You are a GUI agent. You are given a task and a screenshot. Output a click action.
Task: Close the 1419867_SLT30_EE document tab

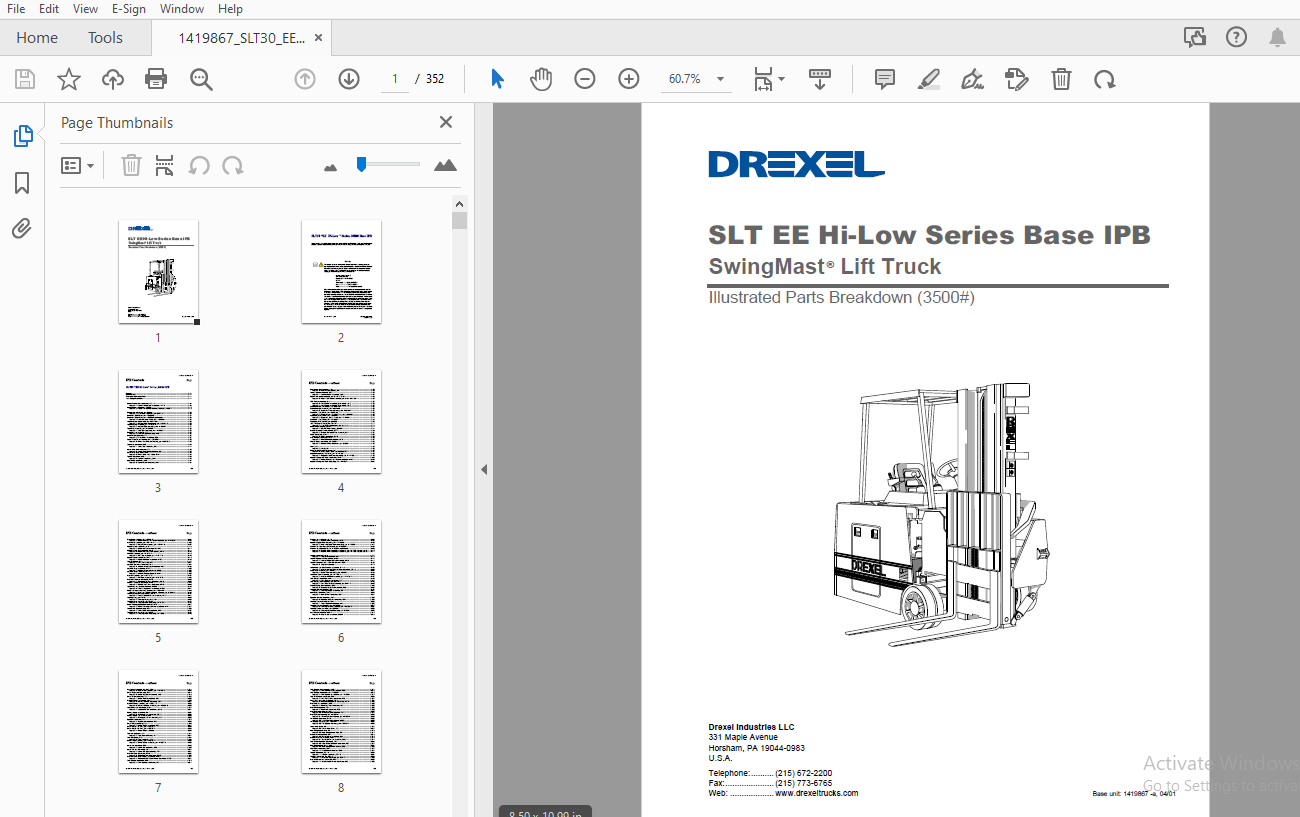point(319,38)
